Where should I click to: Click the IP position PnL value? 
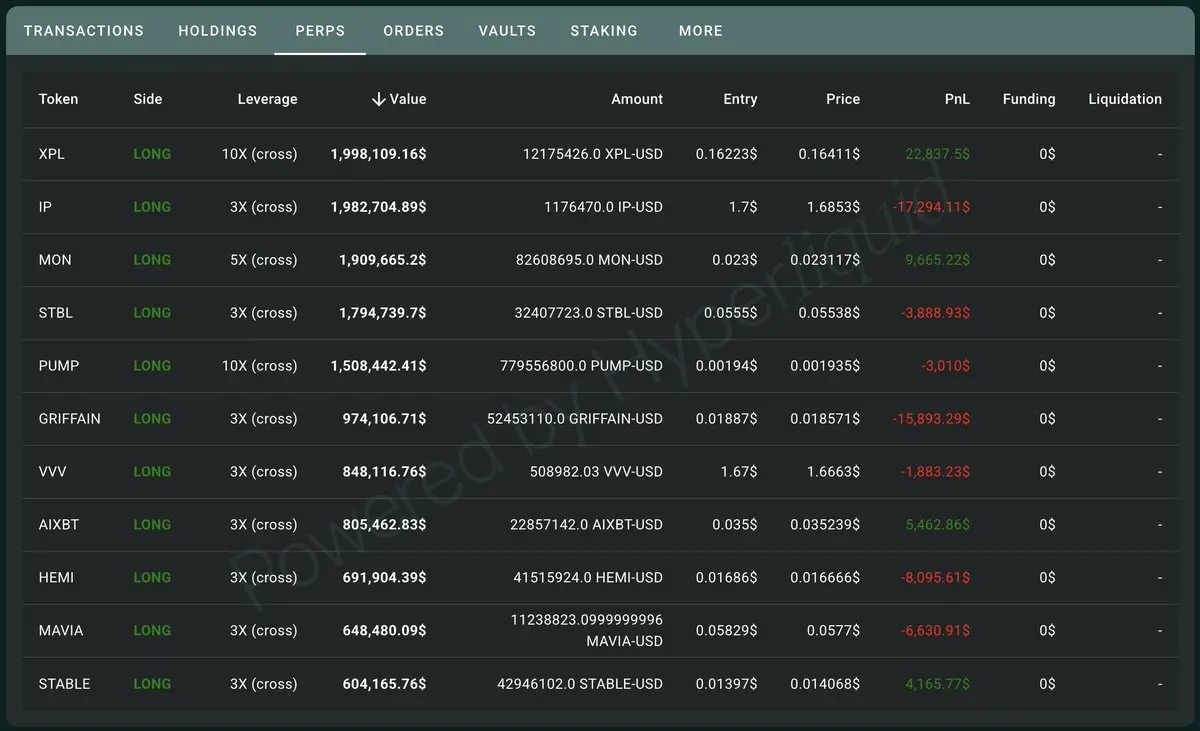pyautogui.click(x=931, y=207)
